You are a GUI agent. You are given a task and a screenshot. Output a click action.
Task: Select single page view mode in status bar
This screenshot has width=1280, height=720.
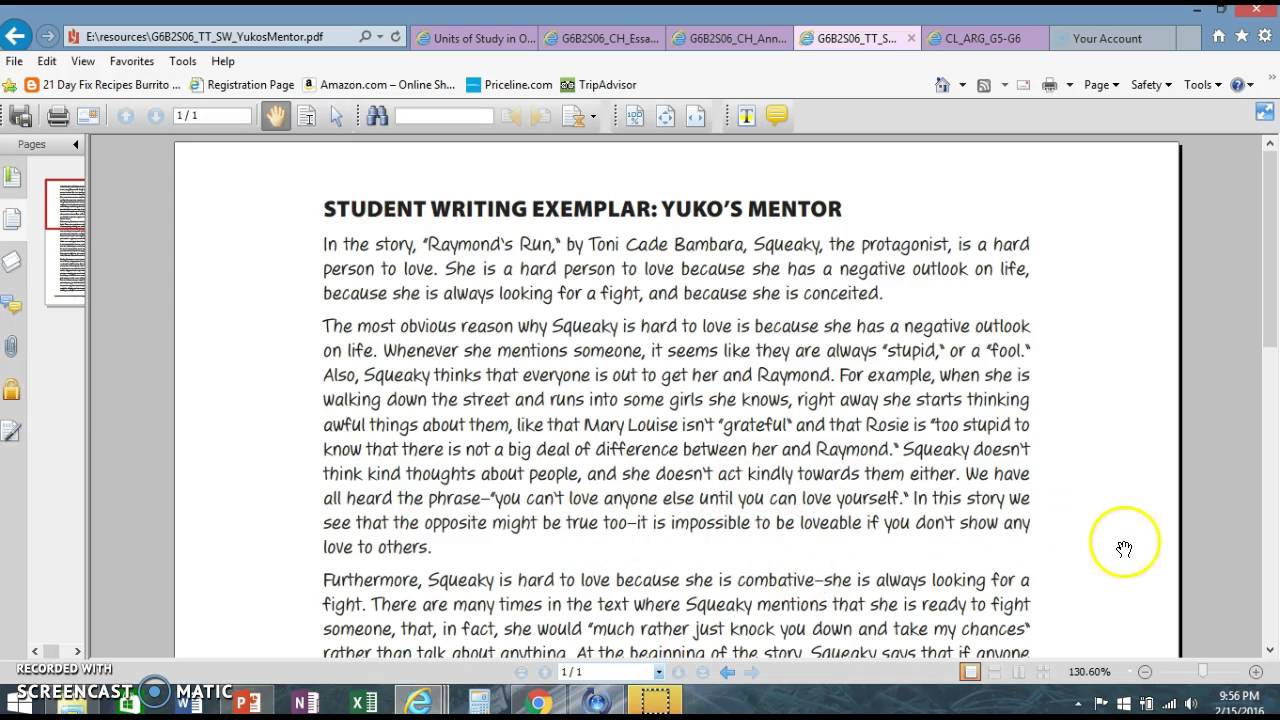[970, 672]
